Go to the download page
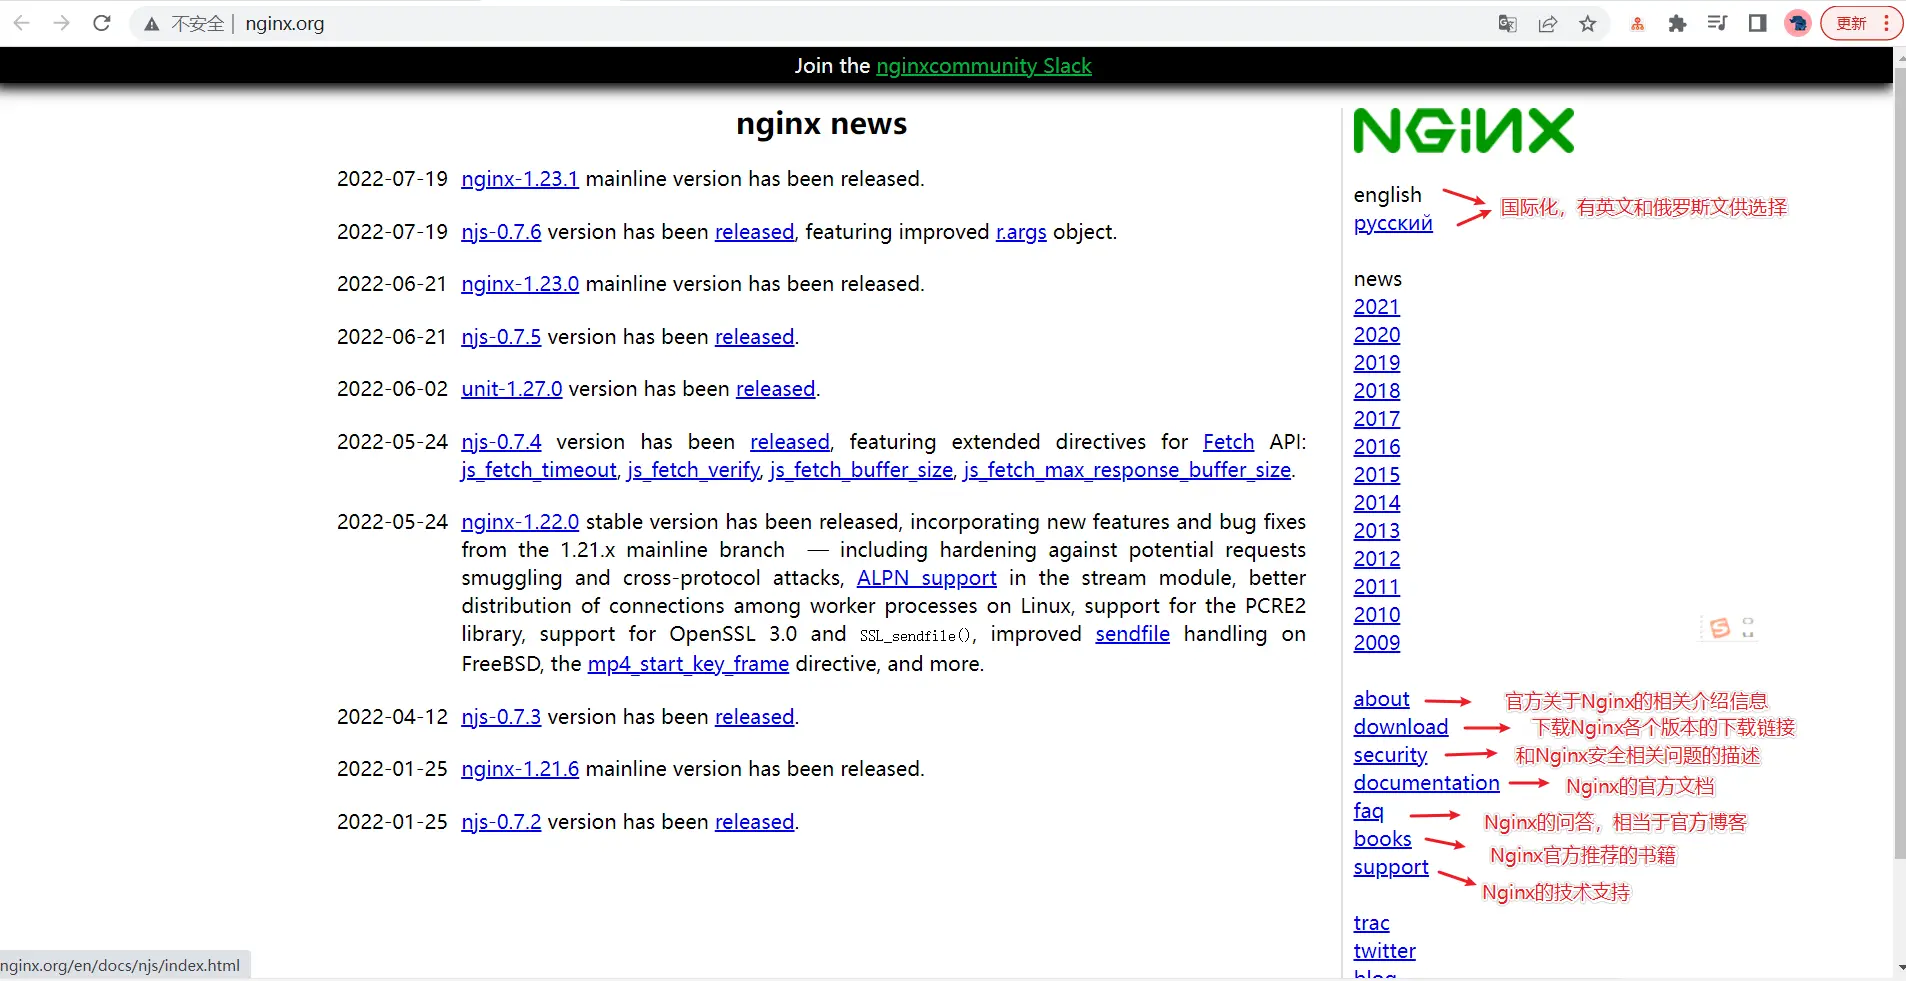1906x981 pixels. pos(1401,727)
